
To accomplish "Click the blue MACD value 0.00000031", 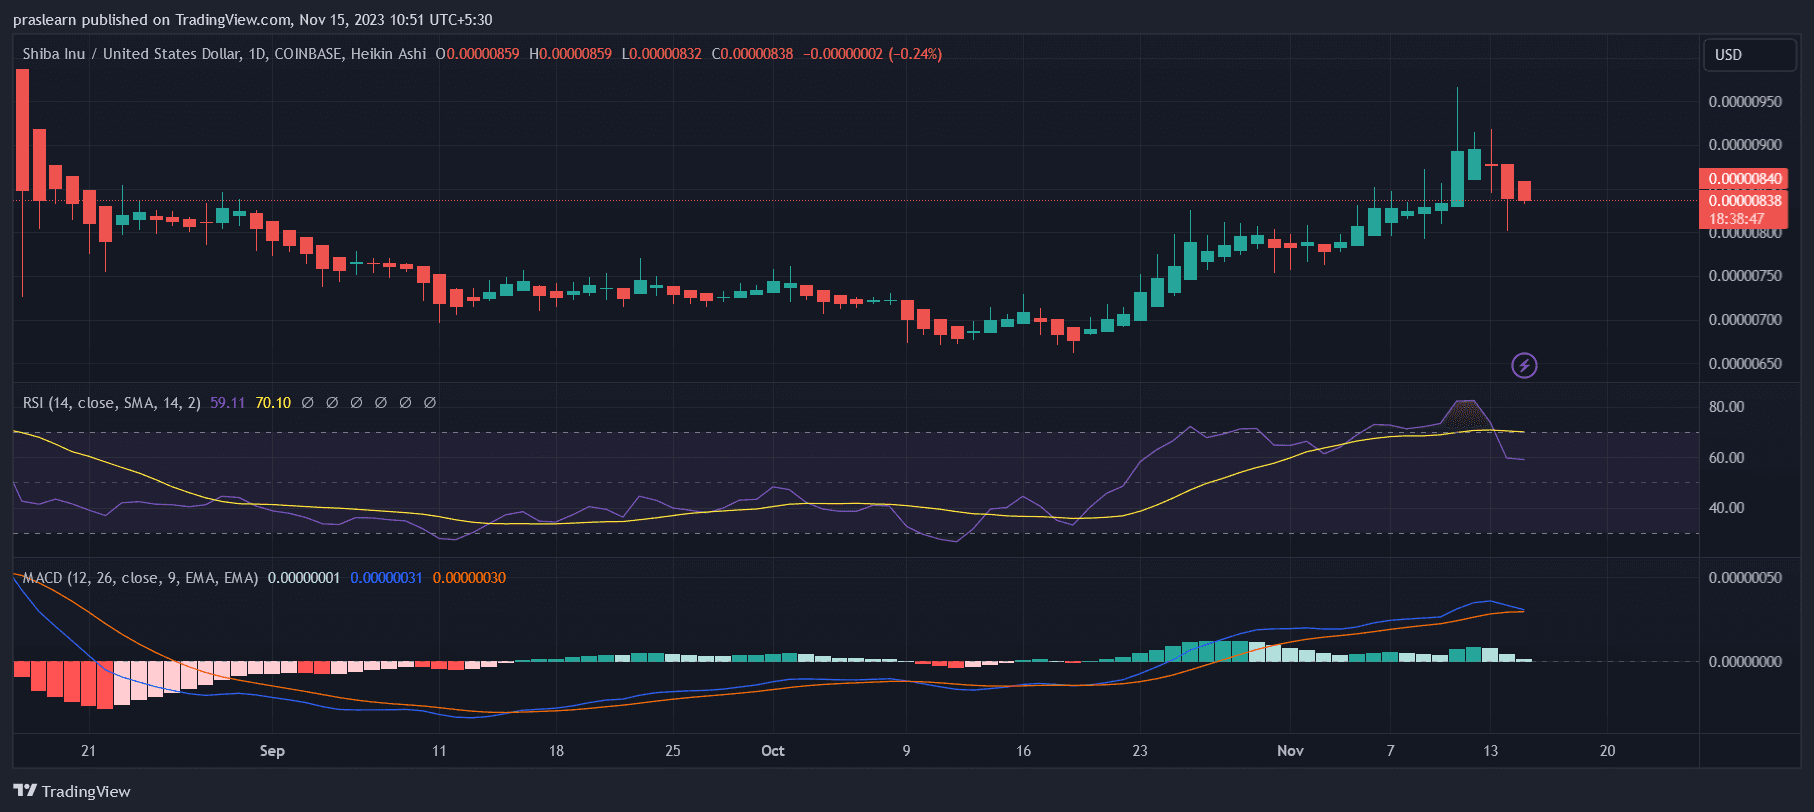I will point(386,578).
